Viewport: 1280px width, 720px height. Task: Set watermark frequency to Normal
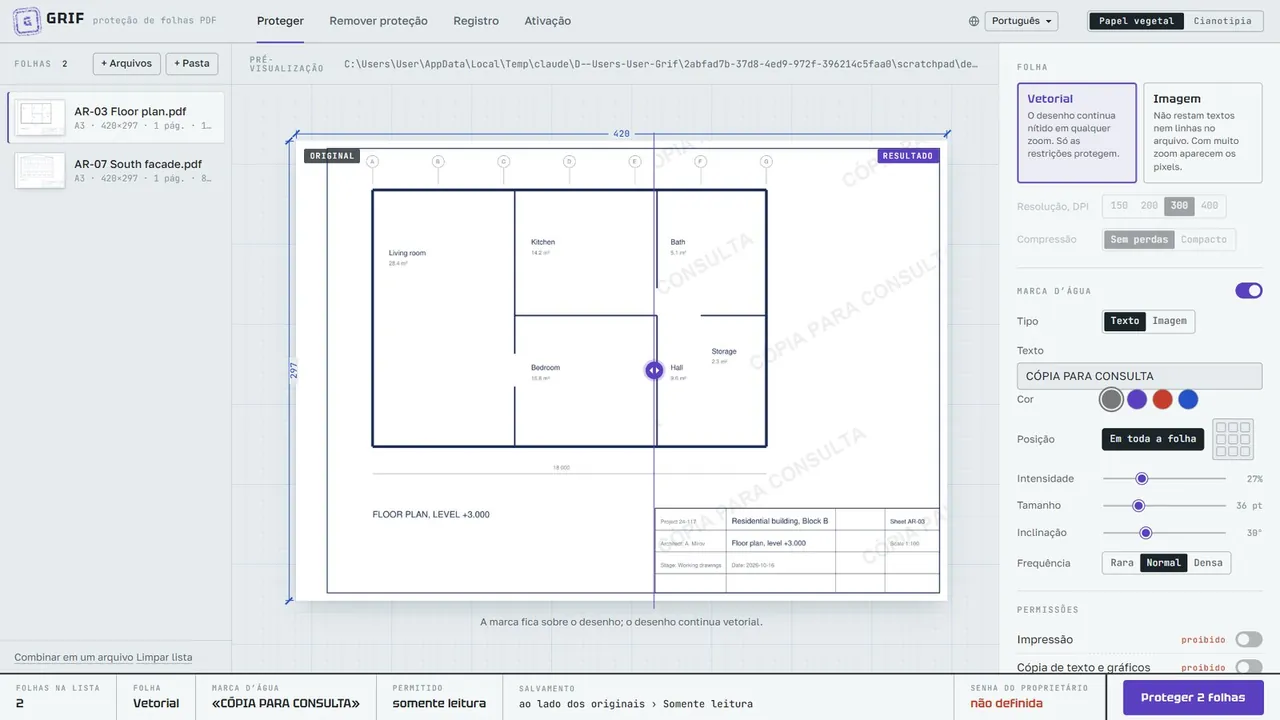1164,563
